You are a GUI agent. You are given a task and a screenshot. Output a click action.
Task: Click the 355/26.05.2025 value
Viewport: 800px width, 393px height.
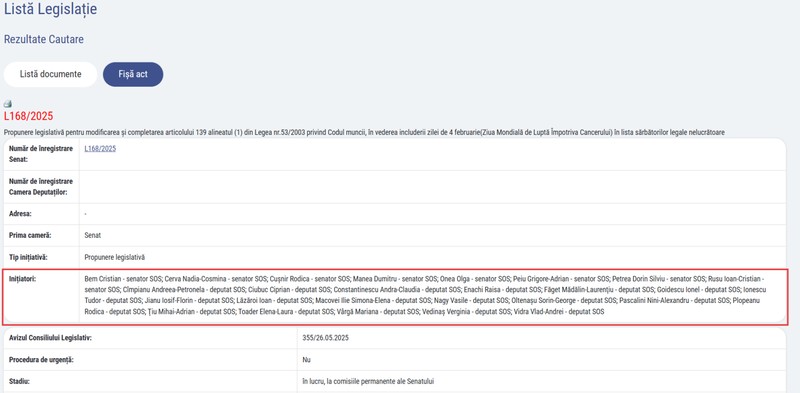coord(326,338)
